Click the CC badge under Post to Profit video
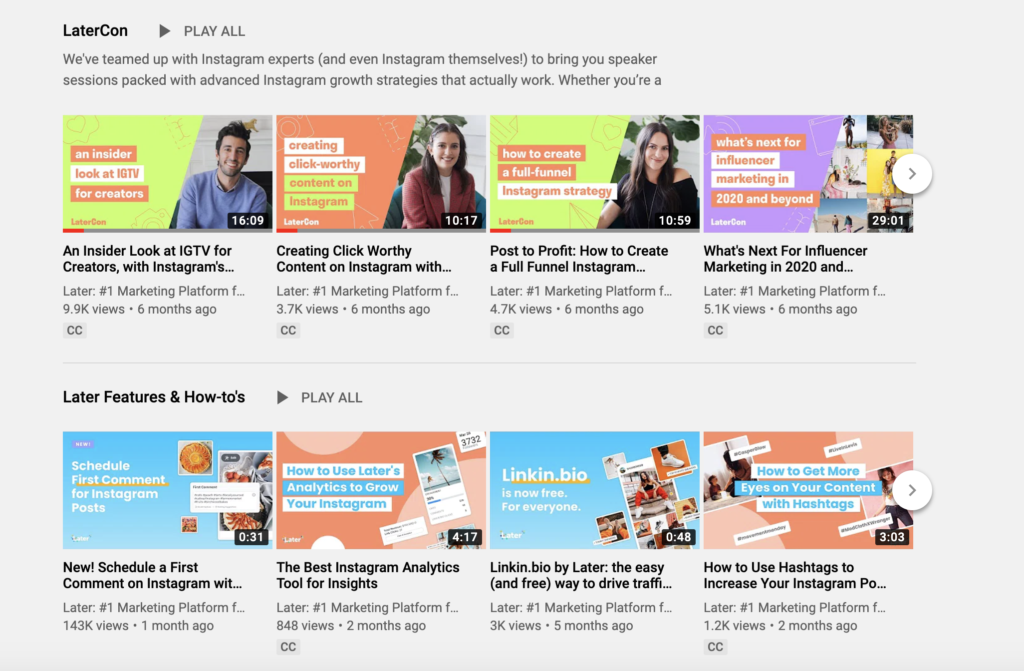1024x671 pixels. [x=502, y=331]
